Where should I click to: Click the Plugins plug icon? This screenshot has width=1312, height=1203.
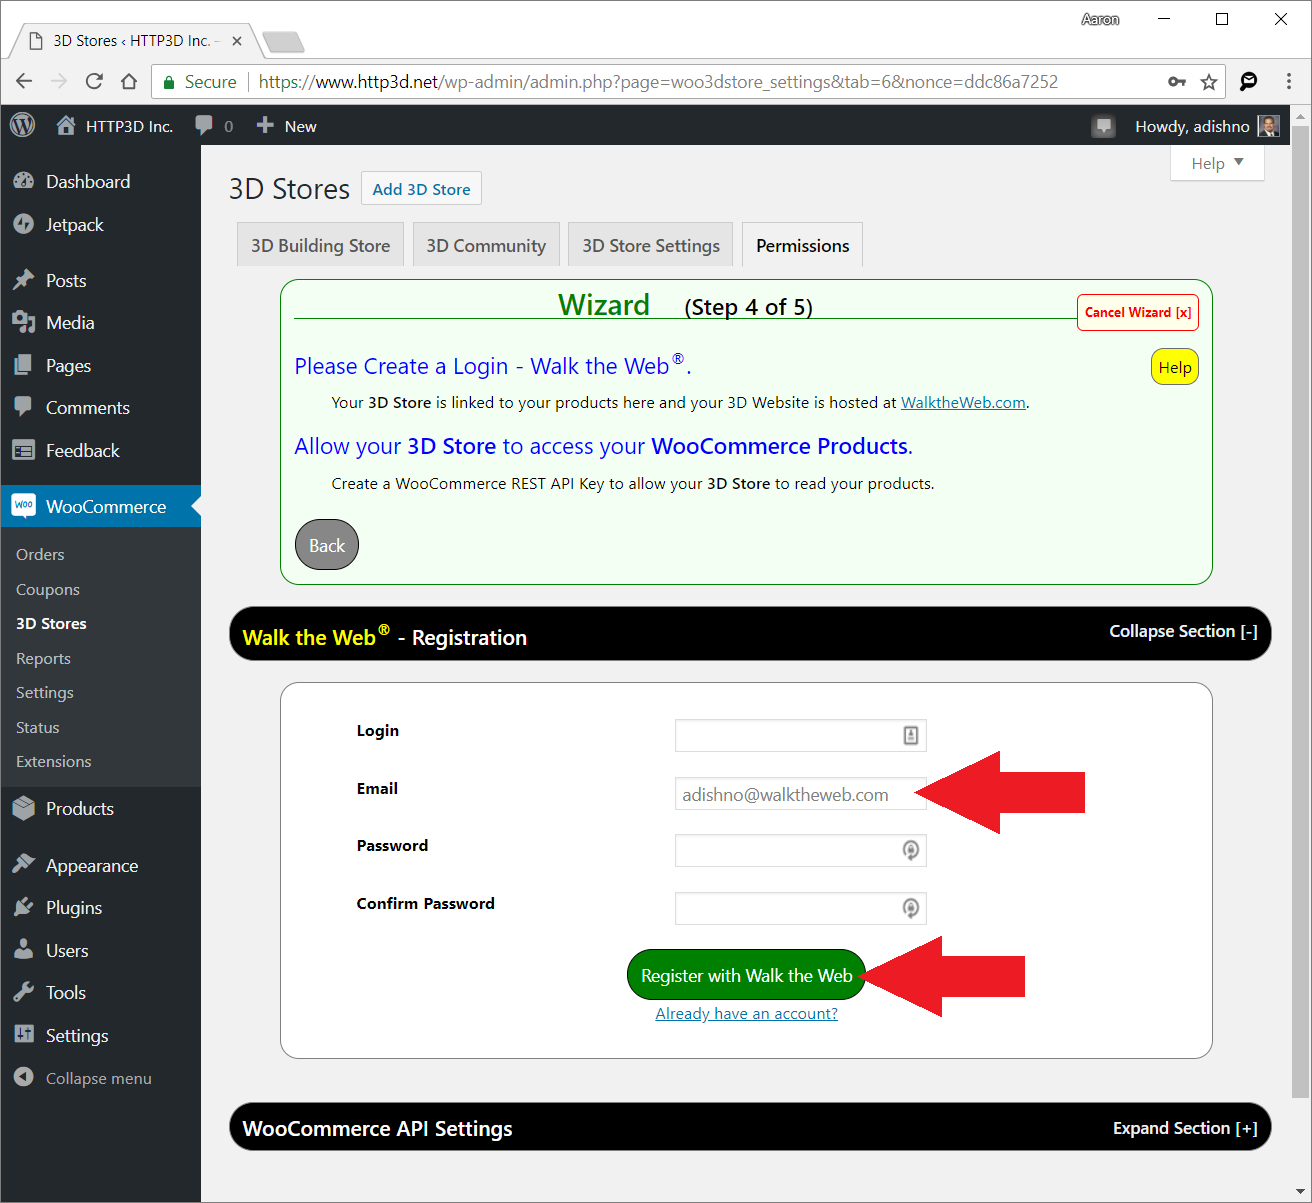coord(24,907)
